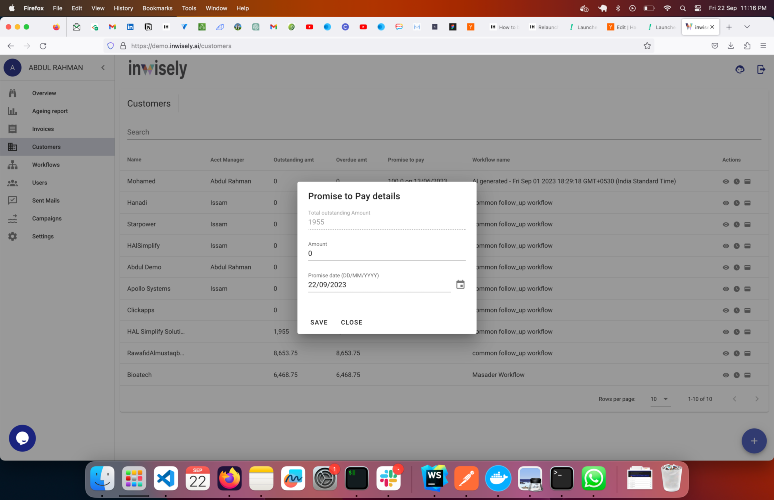This screenshot has height=500, width=774.
Task: Open promise-to-pay clock icon for Hanadi row
Action: pos(736,203)
